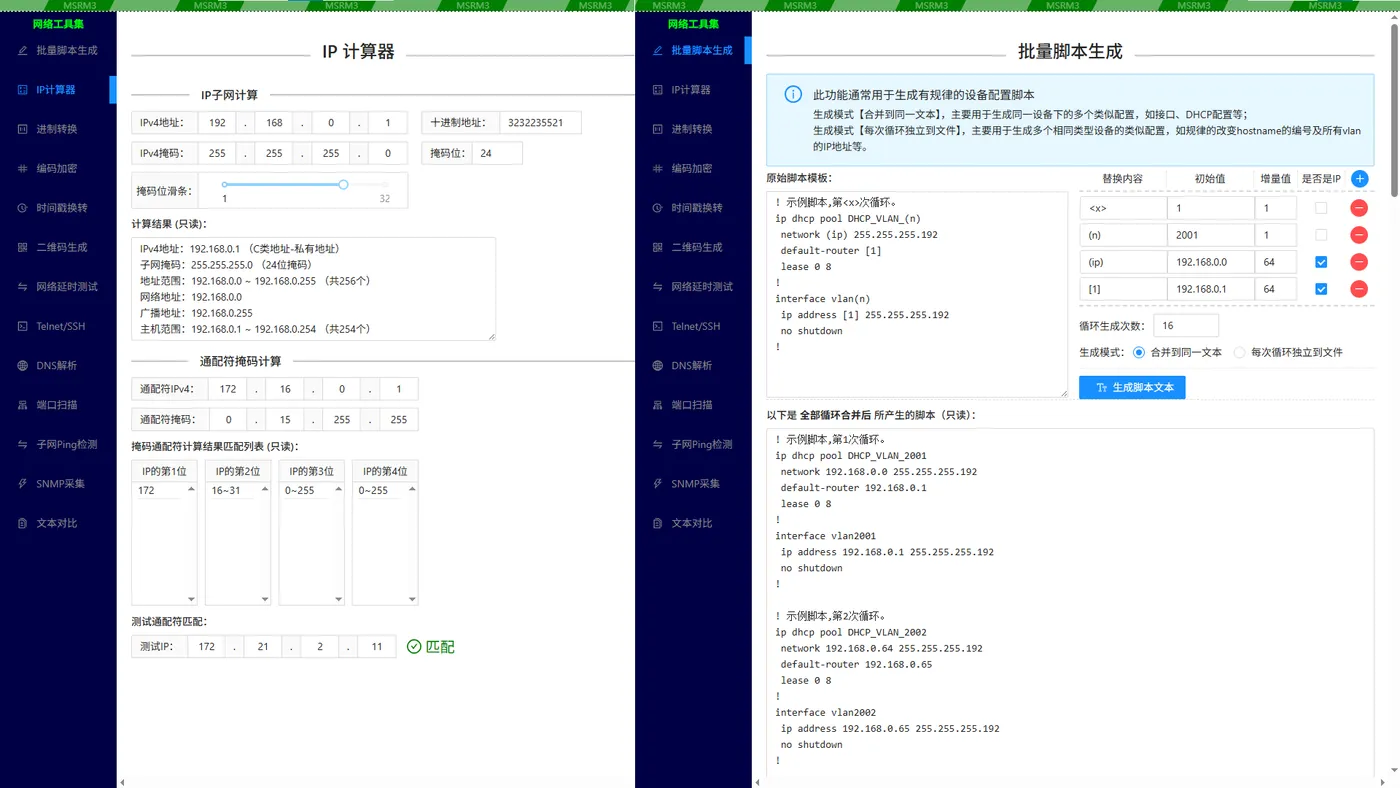Click the SNMP采集 lightning icon in left window
1400x788 pixels.
[22, 484]
